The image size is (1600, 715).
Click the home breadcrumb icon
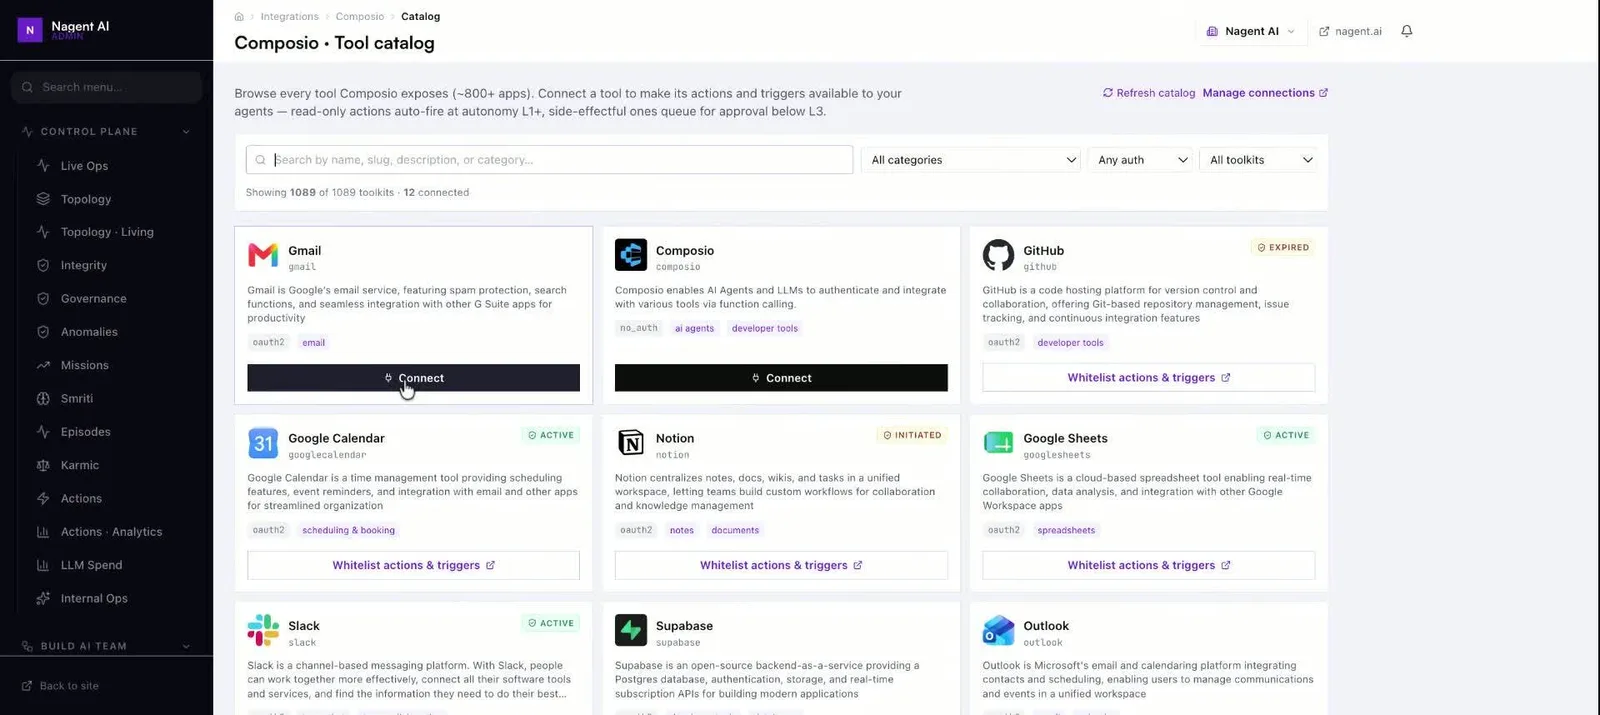239,16
